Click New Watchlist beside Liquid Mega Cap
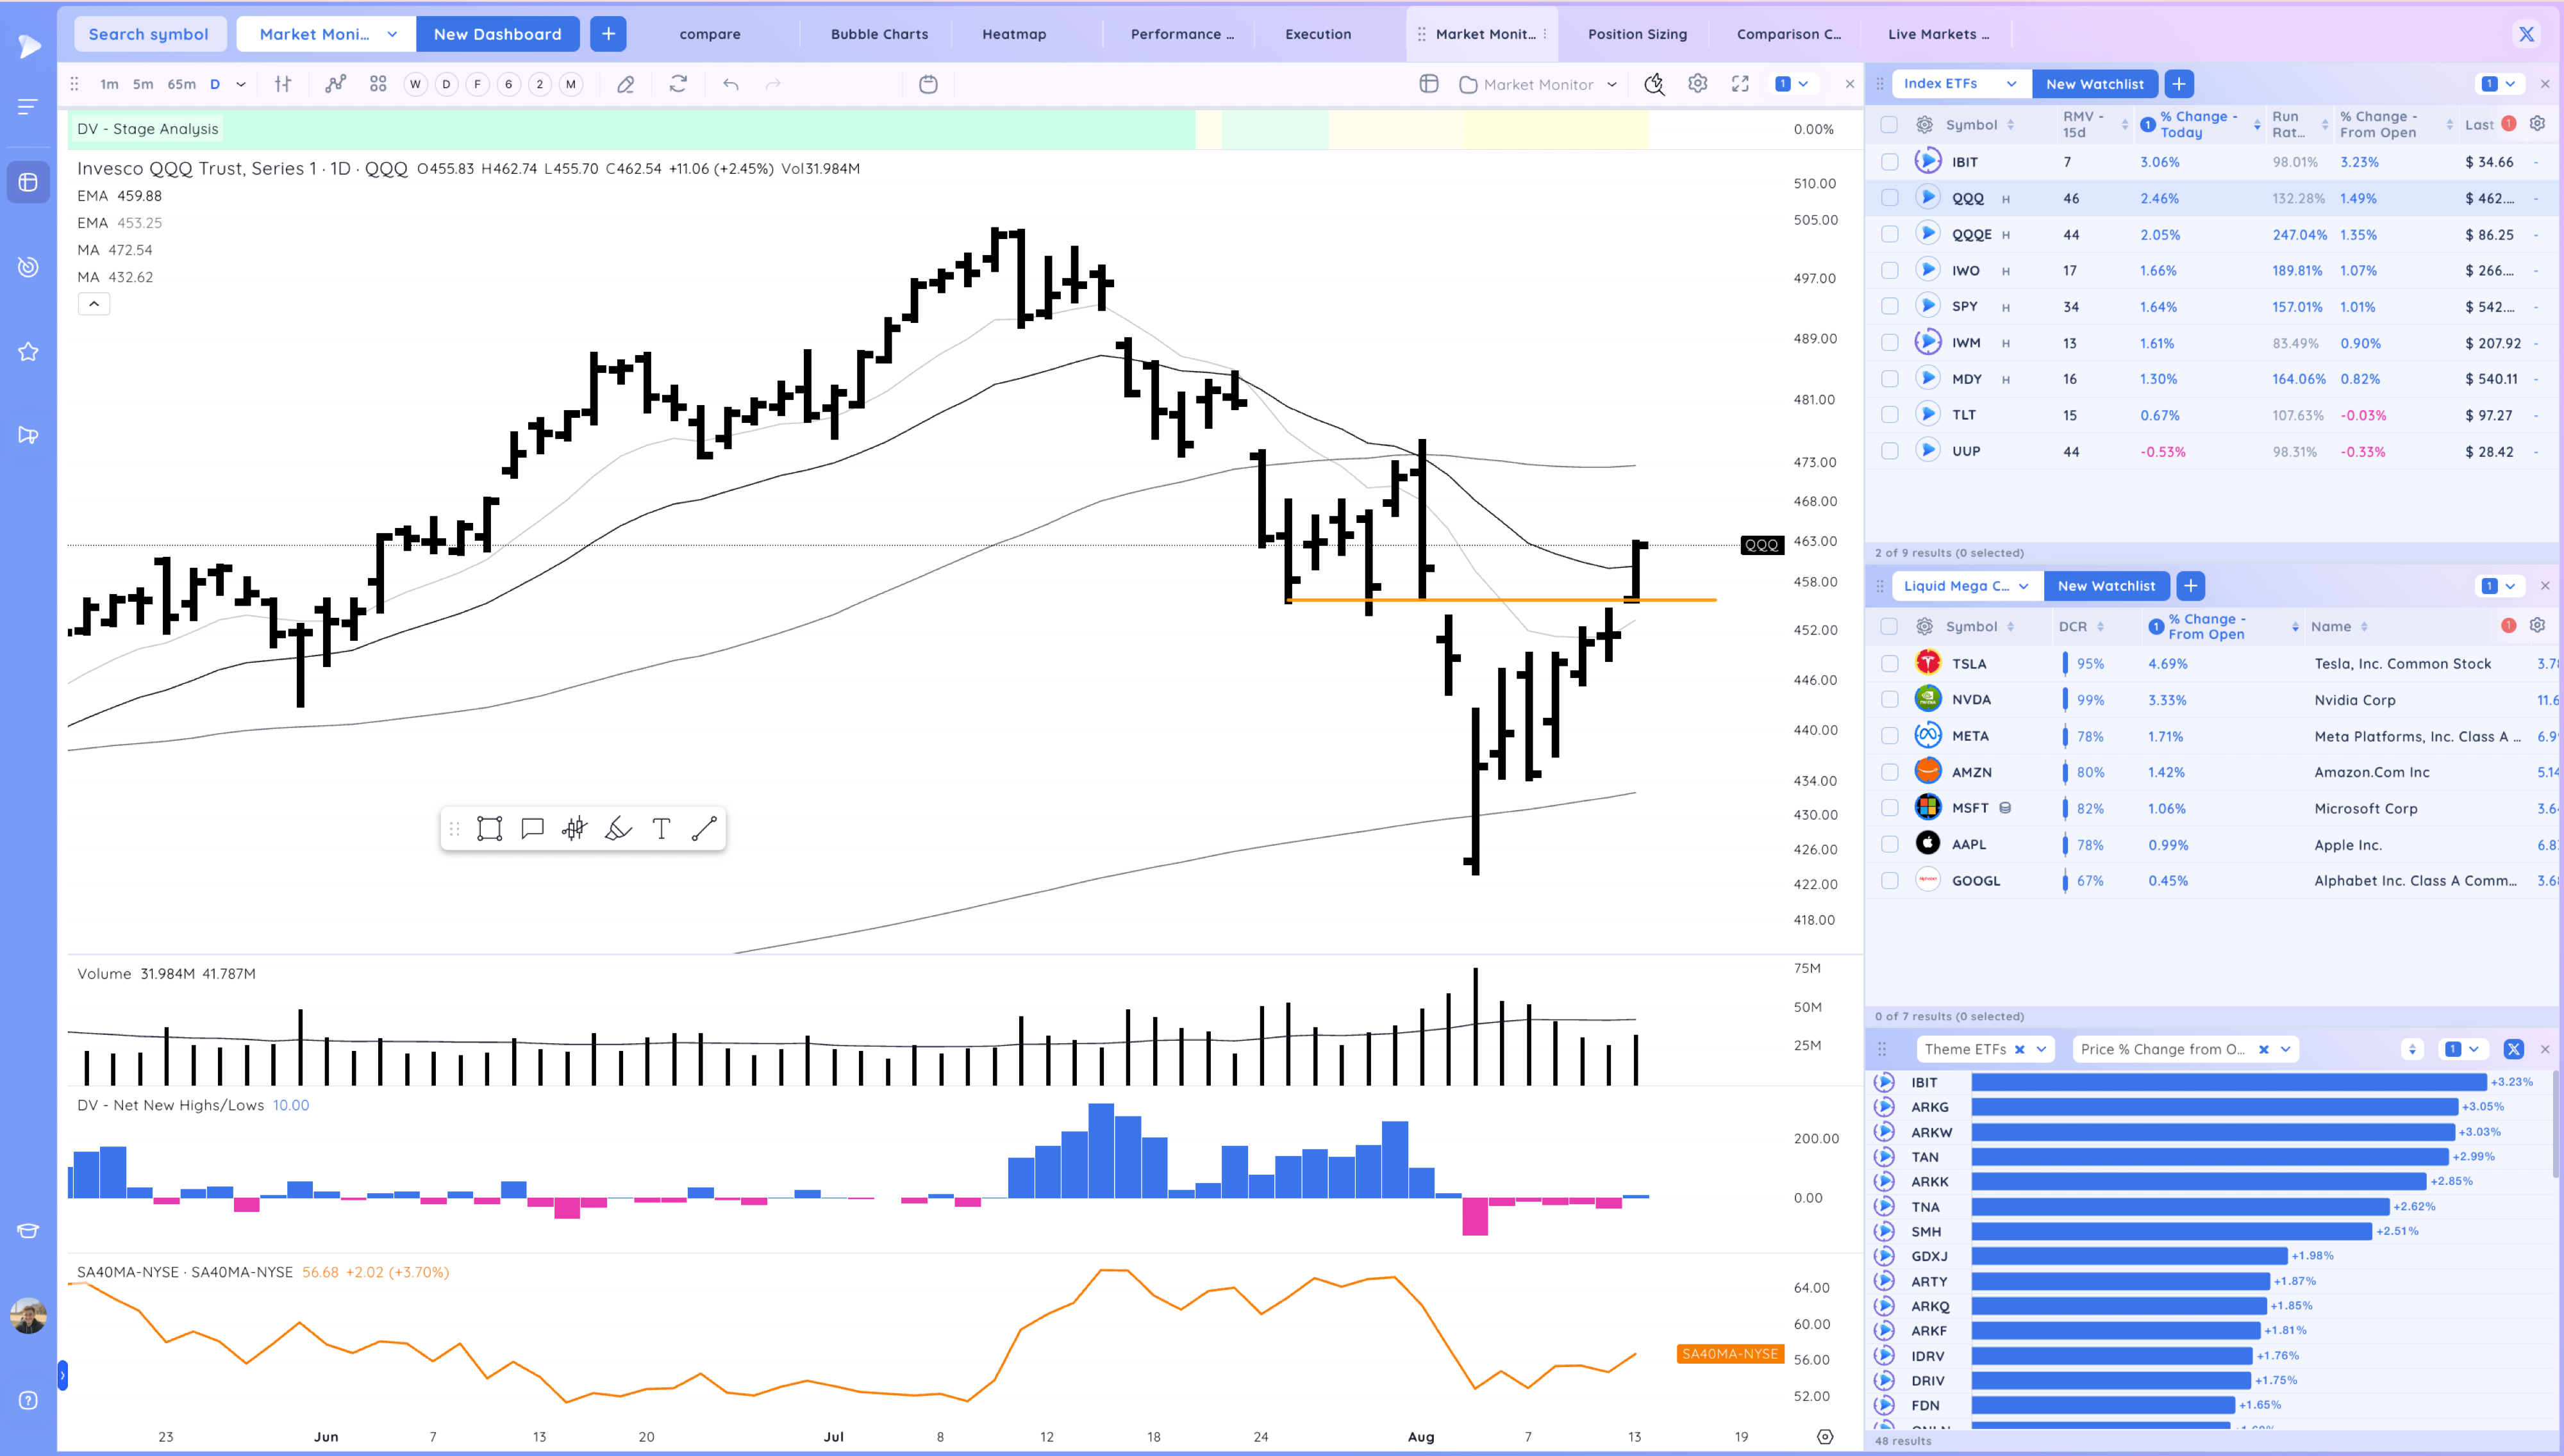This screenshot has width=2564, height=1456. click(x=2106, y=586)
